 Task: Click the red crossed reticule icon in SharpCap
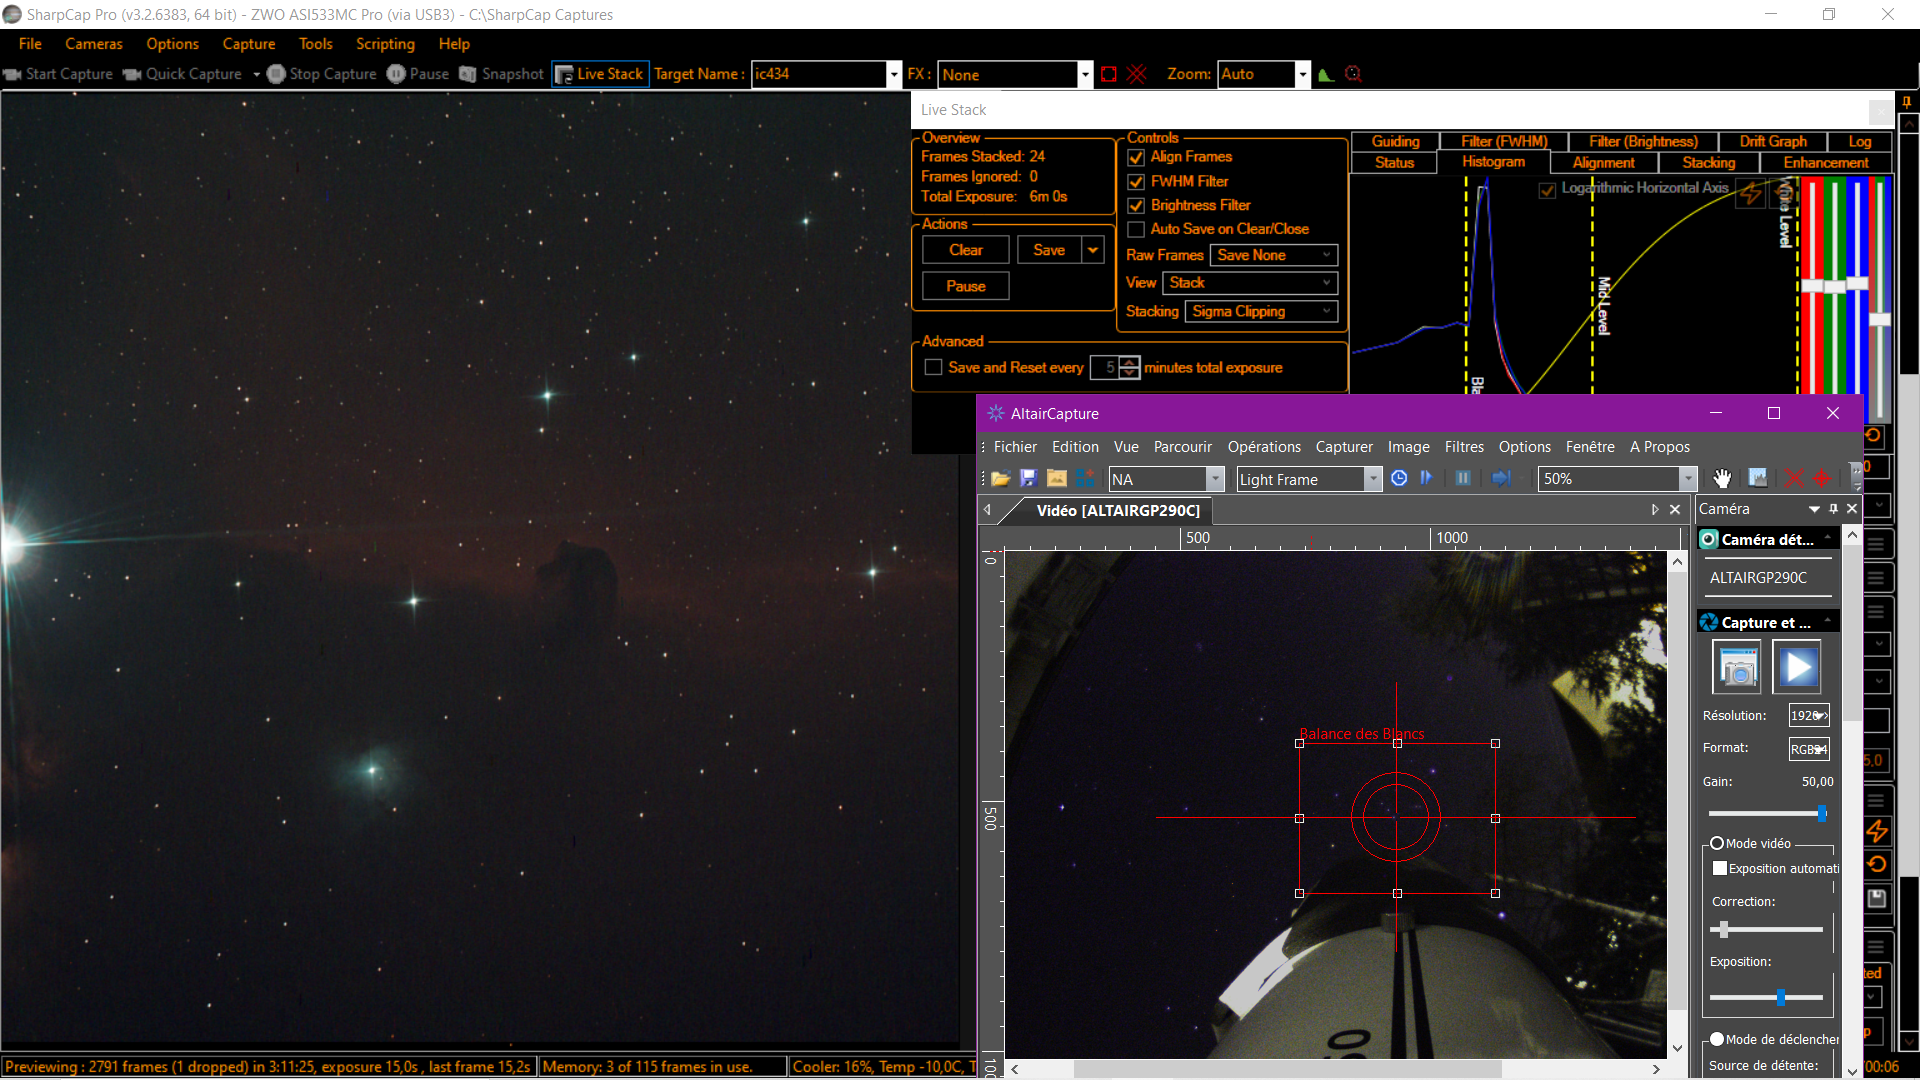click(x=1137, y=74)
